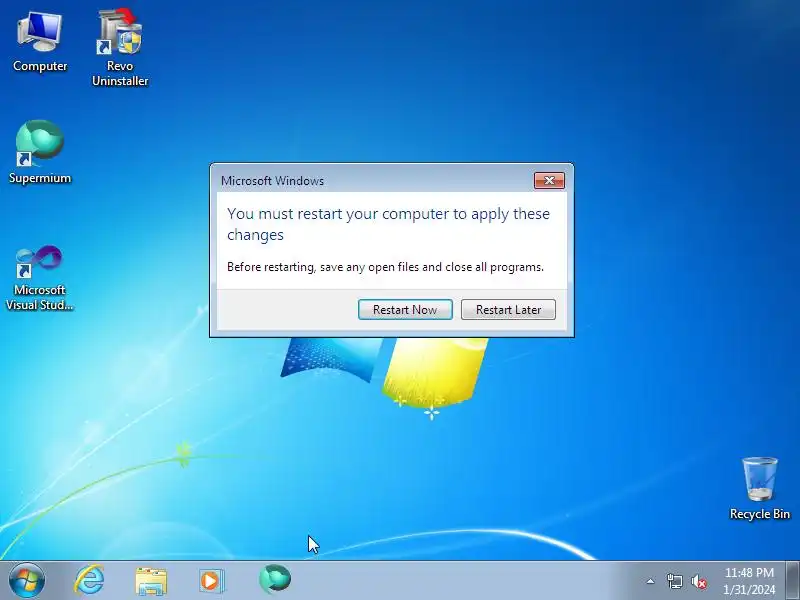Open the Windows Start menu orb
The image size is (800, 600).
pos(27,581)
